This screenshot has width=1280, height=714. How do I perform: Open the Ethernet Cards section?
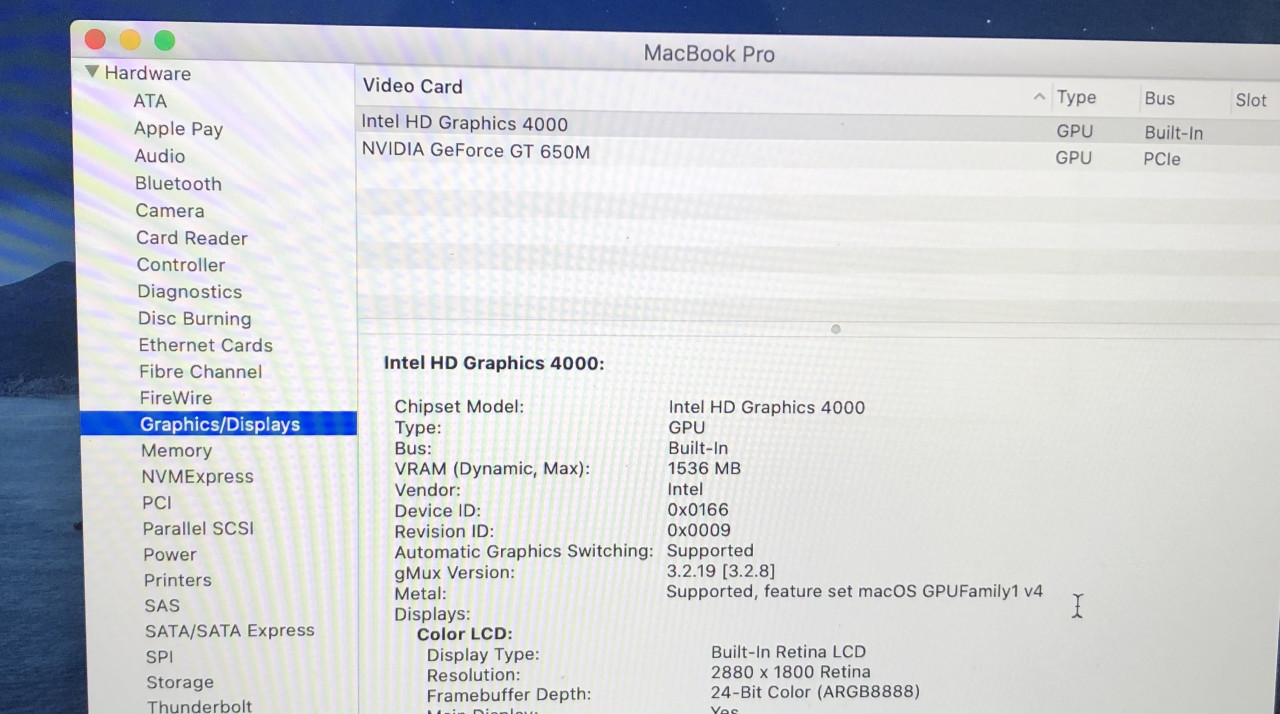point(205,345)
